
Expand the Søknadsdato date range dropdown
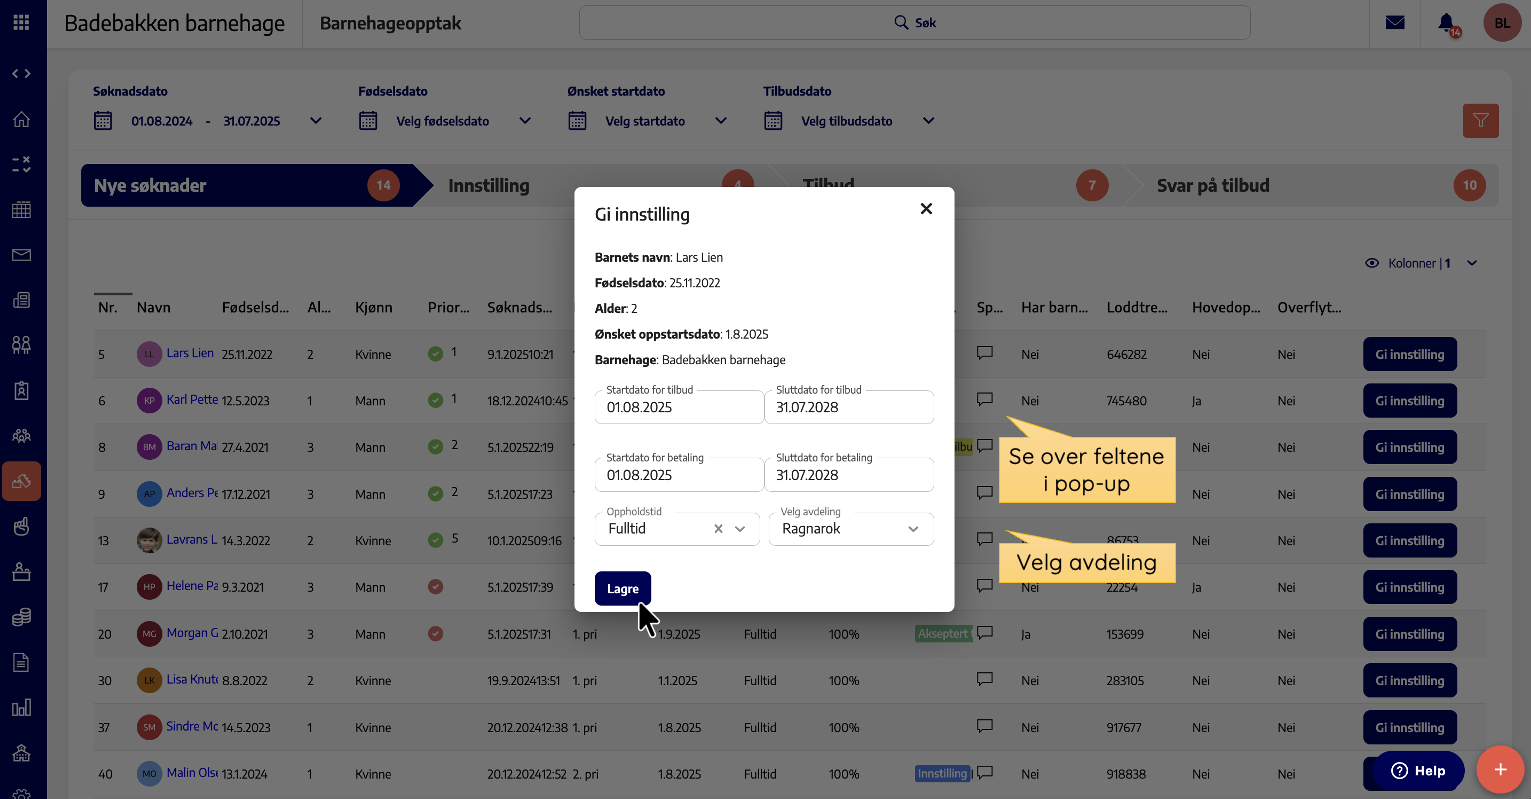[x=316, y=121]
